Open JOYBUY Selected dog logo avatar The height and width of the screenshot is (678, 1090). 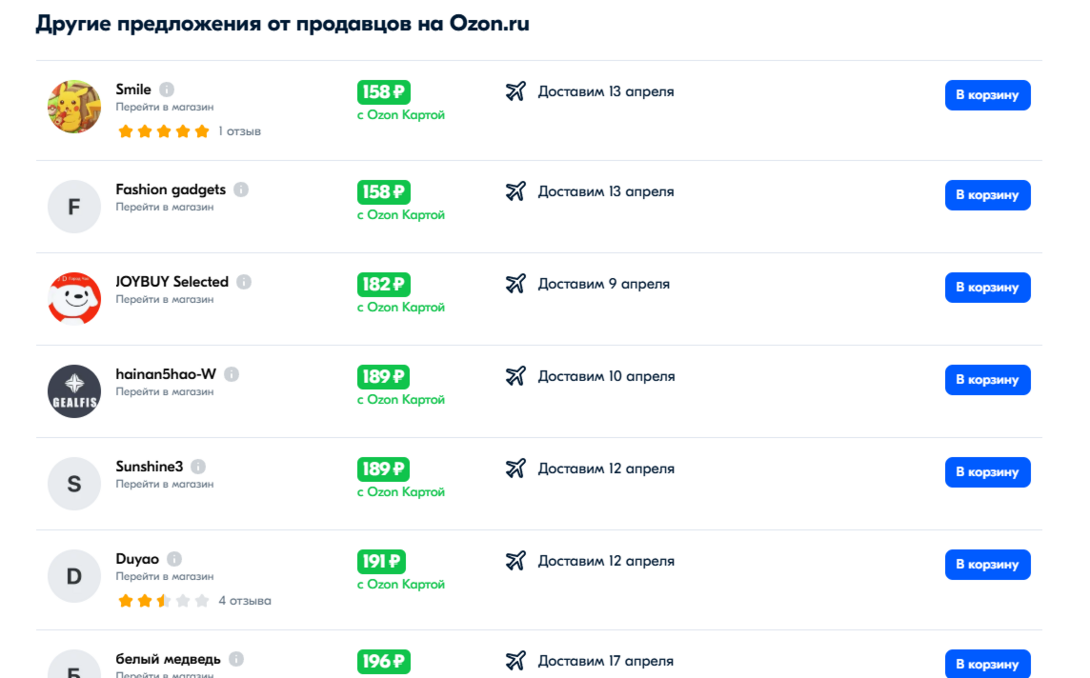click(74, 298)
